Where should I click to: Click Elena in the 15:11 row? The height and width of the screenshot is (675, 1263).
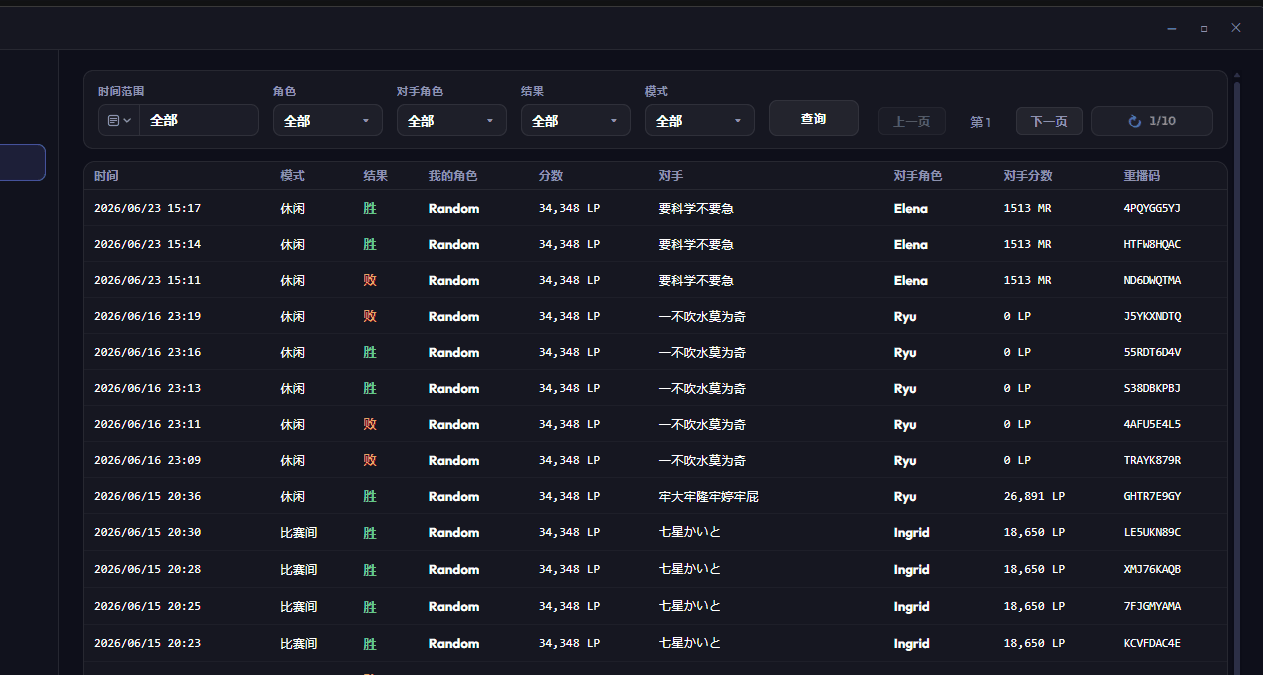911,281
